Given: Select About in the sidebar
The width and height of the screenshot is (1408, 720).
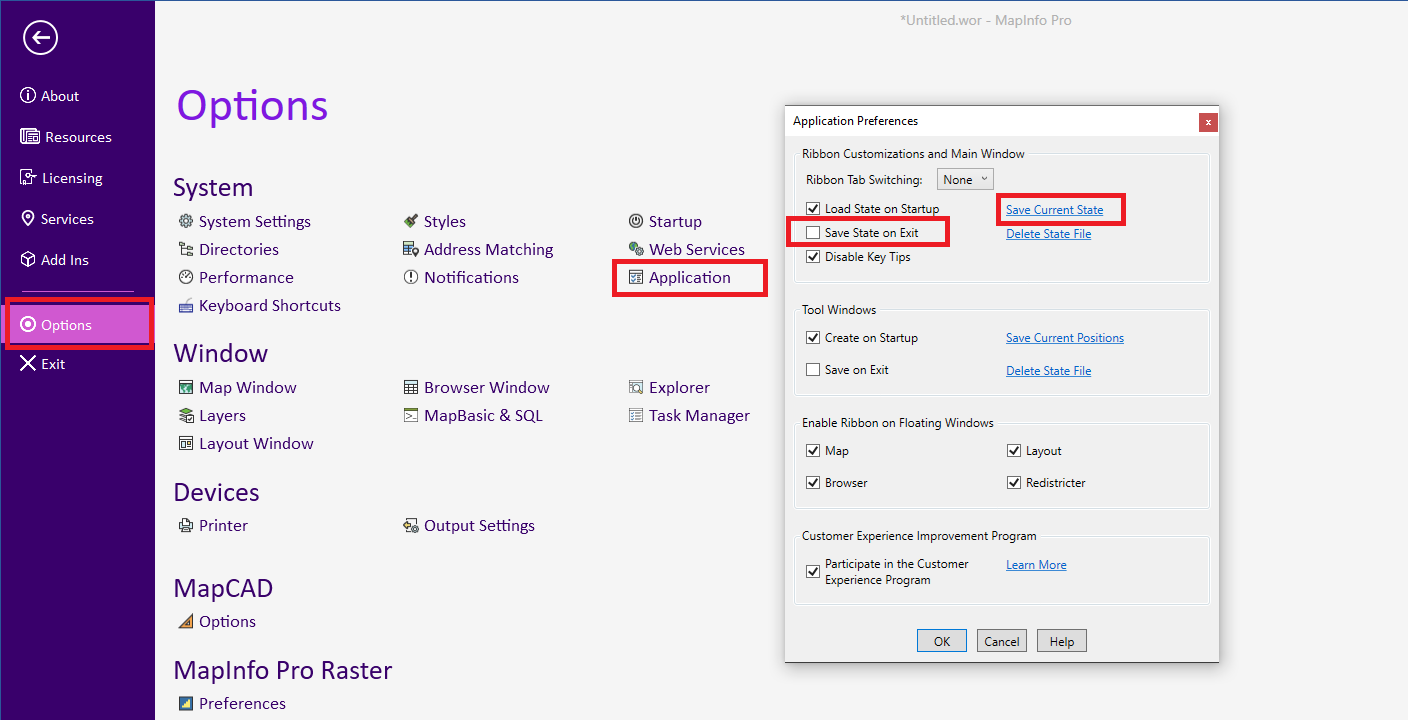Looking at the screenshot, I should (50, 96).
